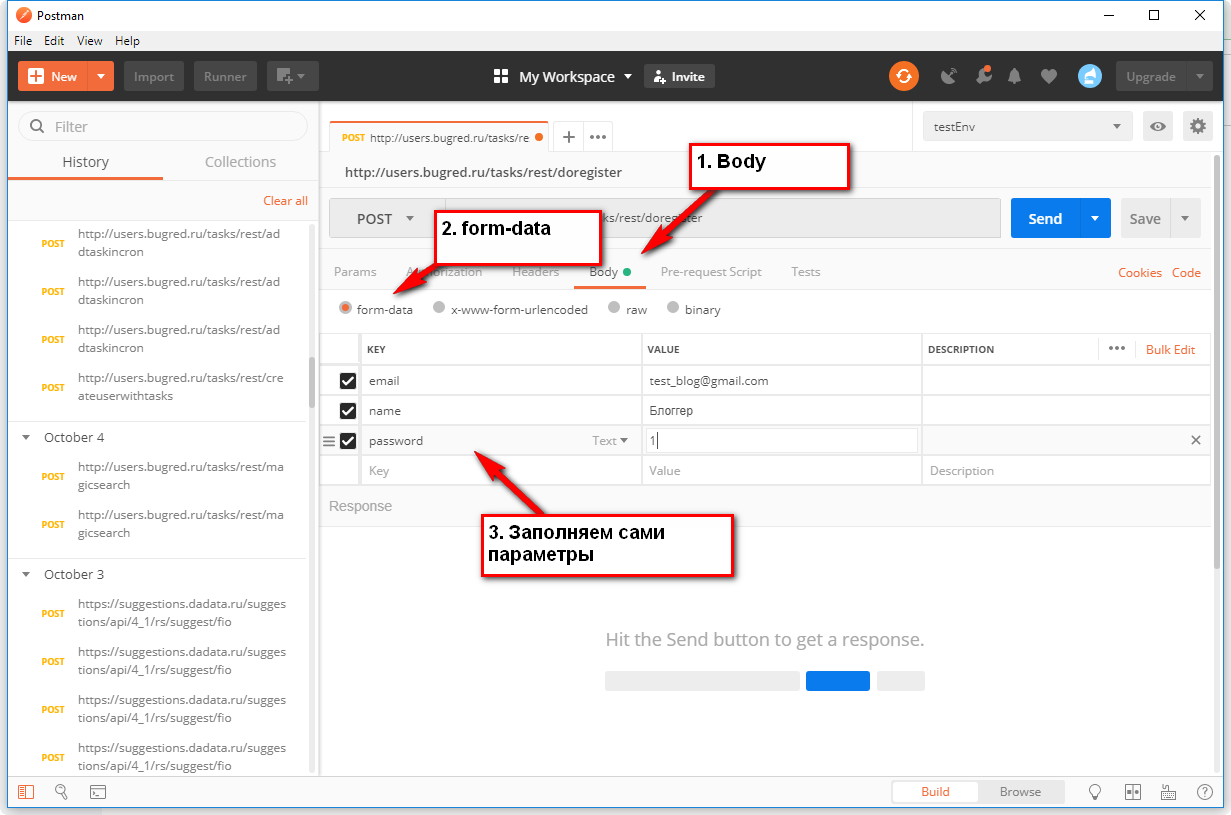Click the workspace grid icon next to My Workspace
The image size is (1231, 815).
tap(502, 77)
